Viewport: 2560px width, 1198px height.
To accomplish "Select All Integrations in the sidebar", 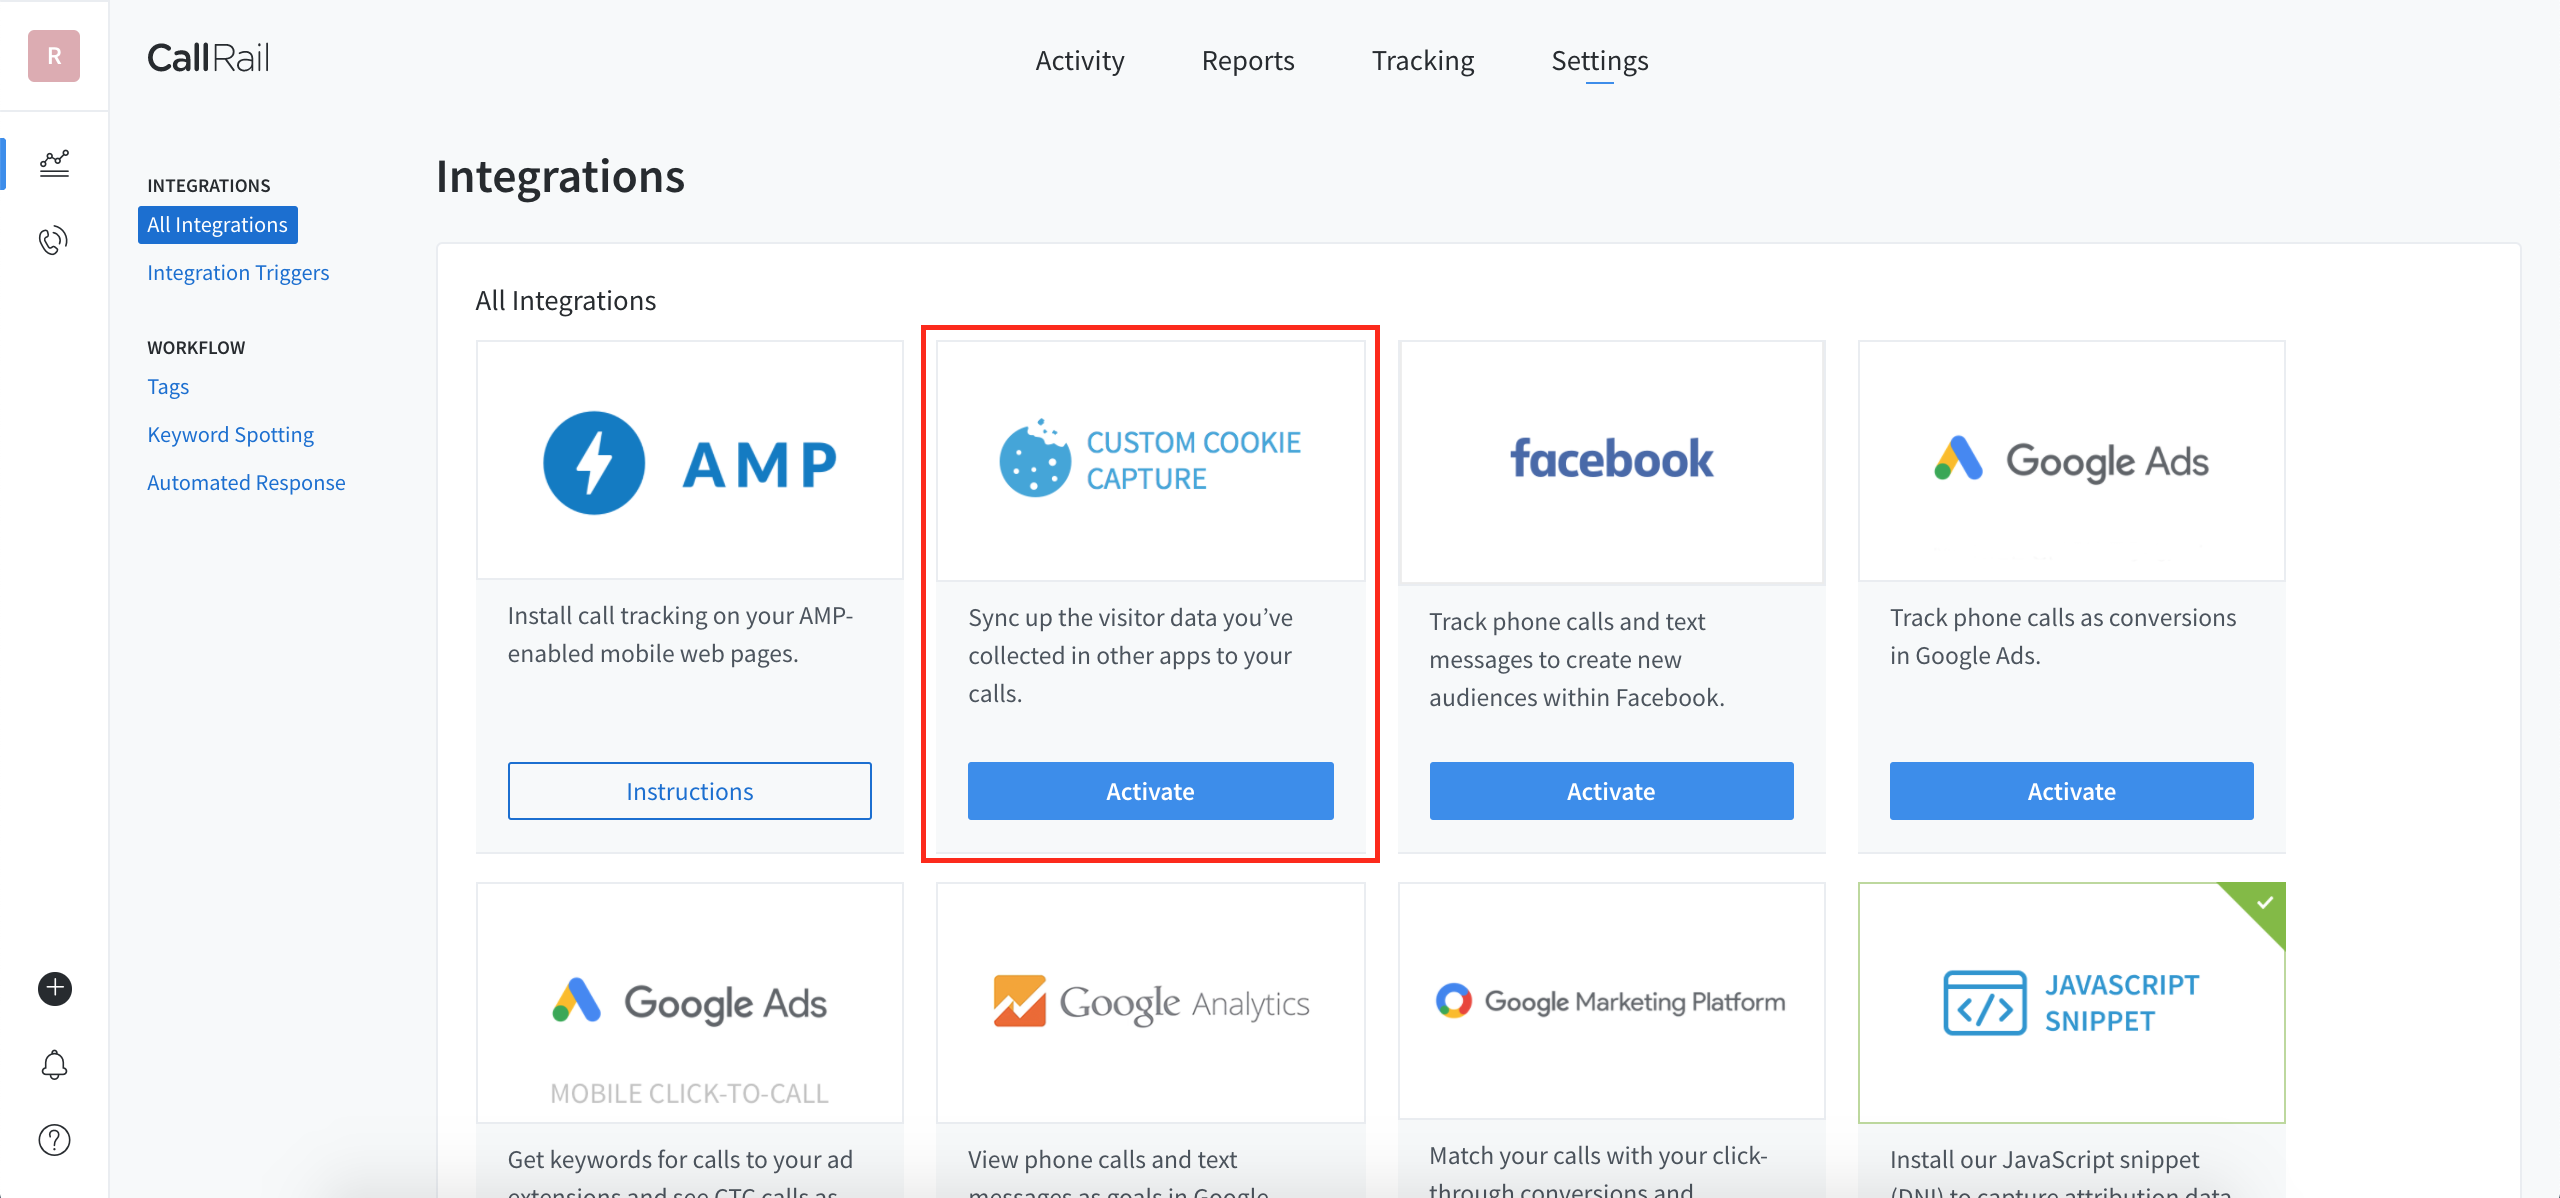I will point(218,225).
